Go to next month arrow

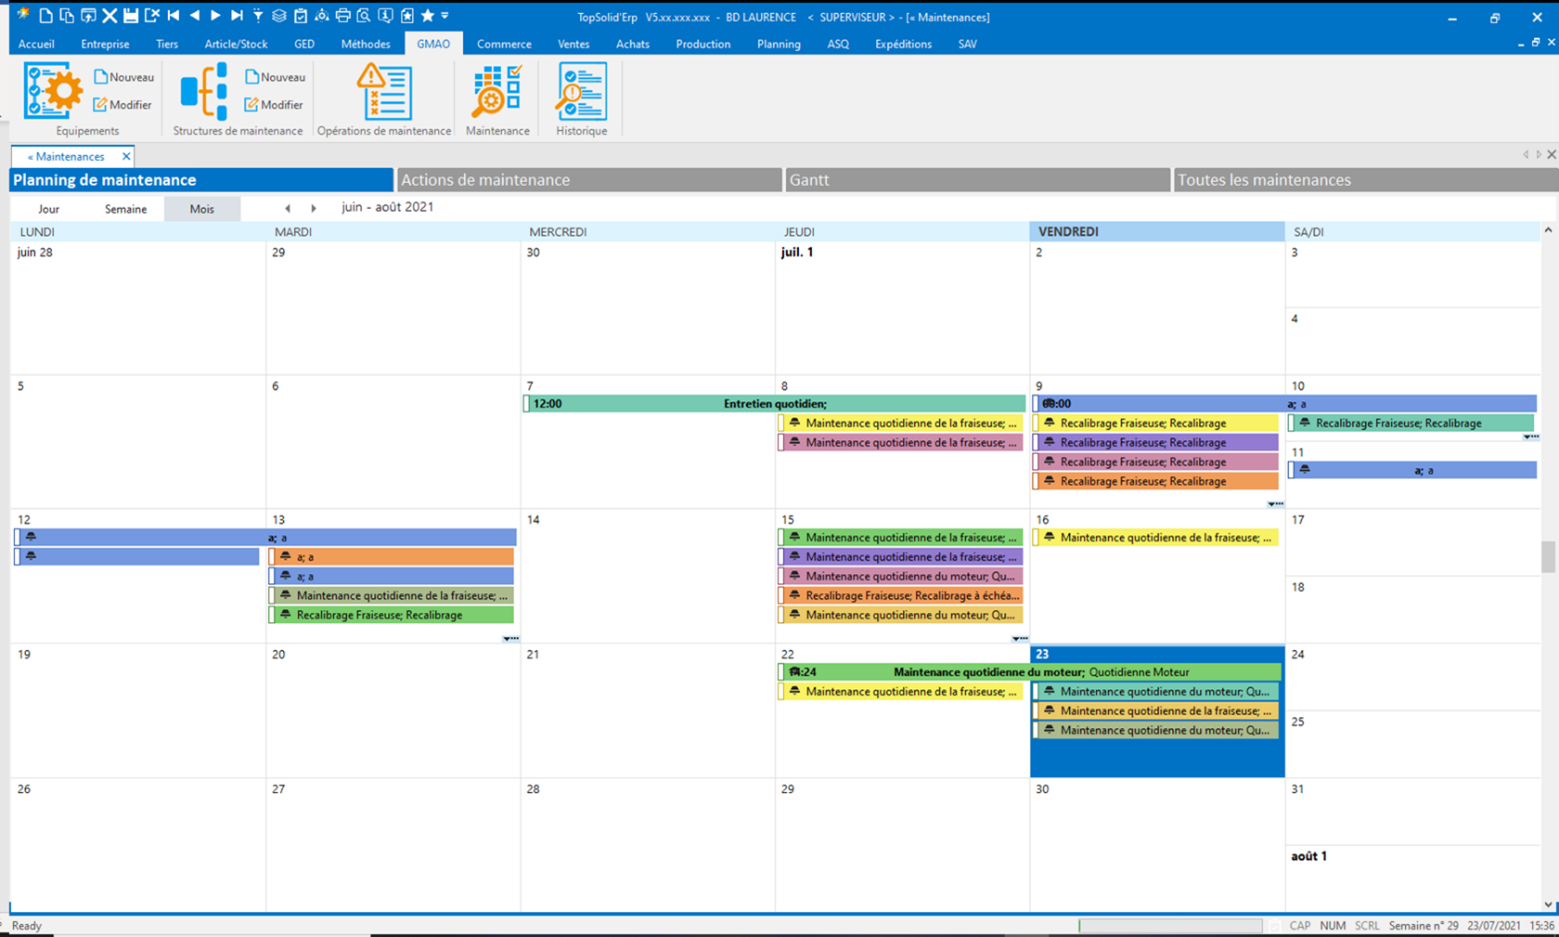click(x=314, y=209)
